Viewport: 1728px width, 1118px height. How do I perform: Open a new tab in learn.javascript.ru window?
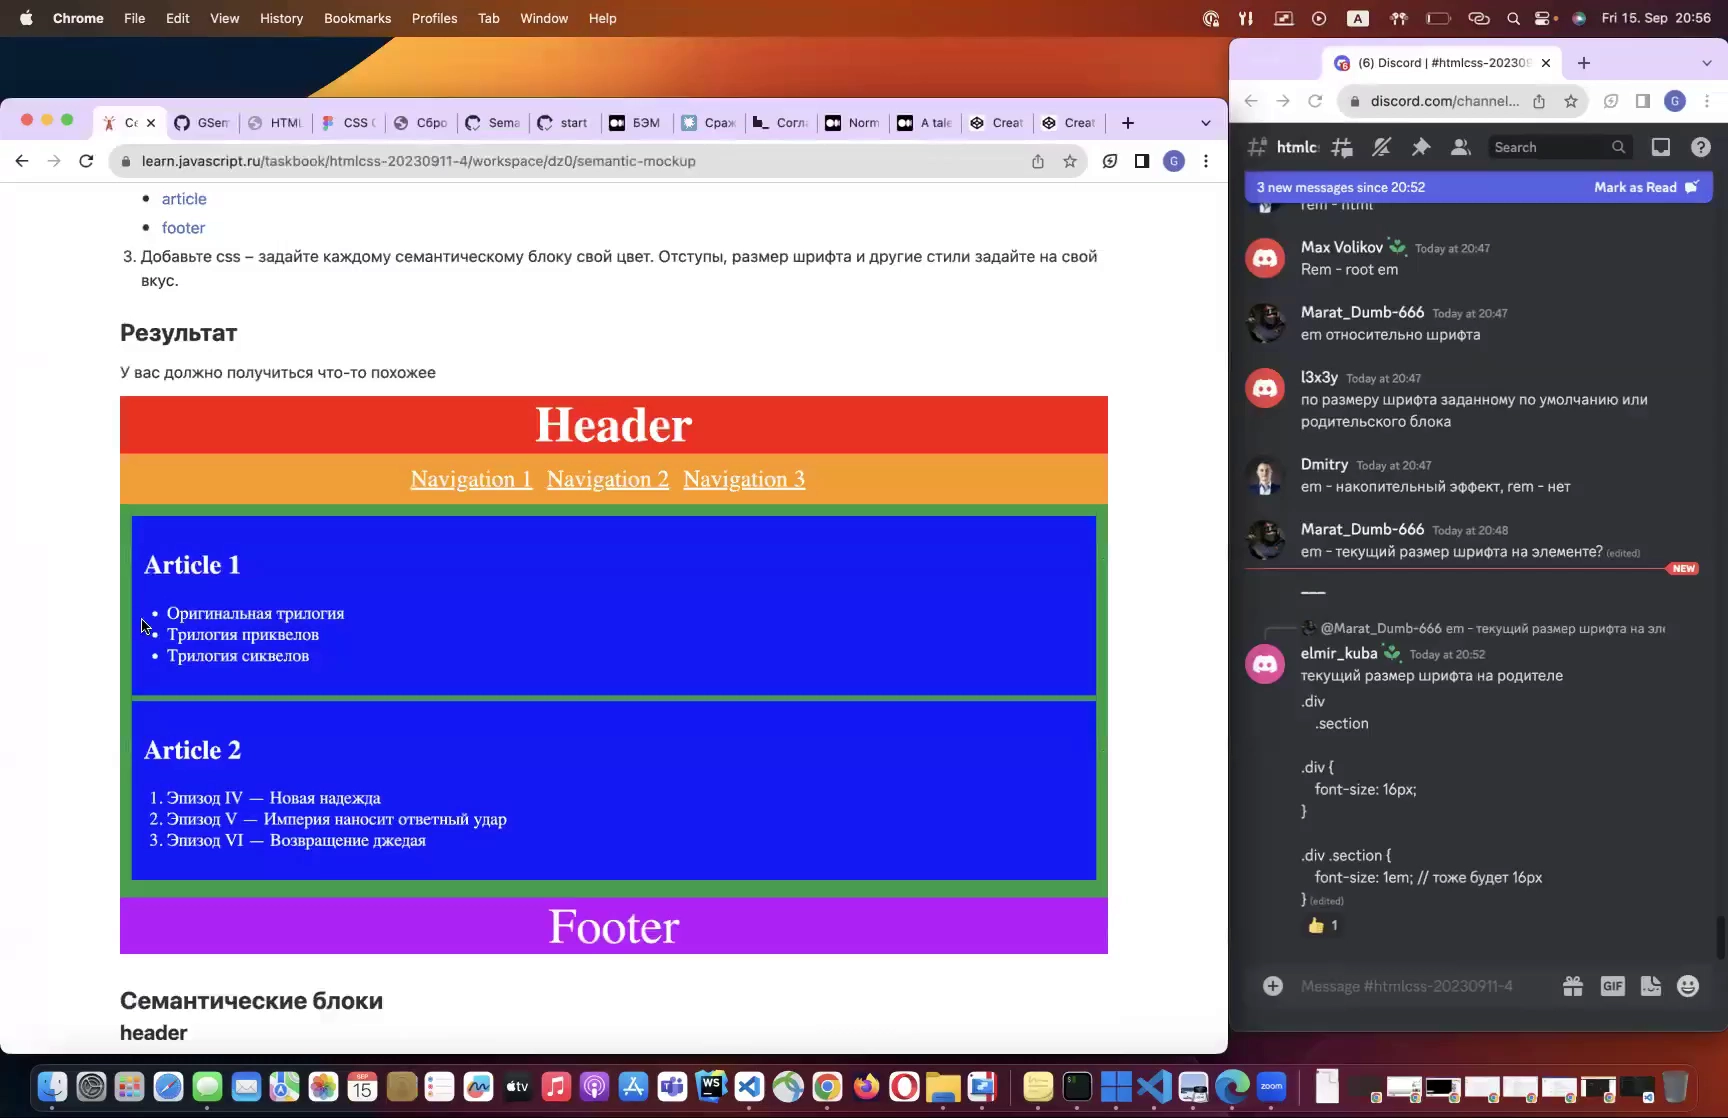click(1128, 123)
